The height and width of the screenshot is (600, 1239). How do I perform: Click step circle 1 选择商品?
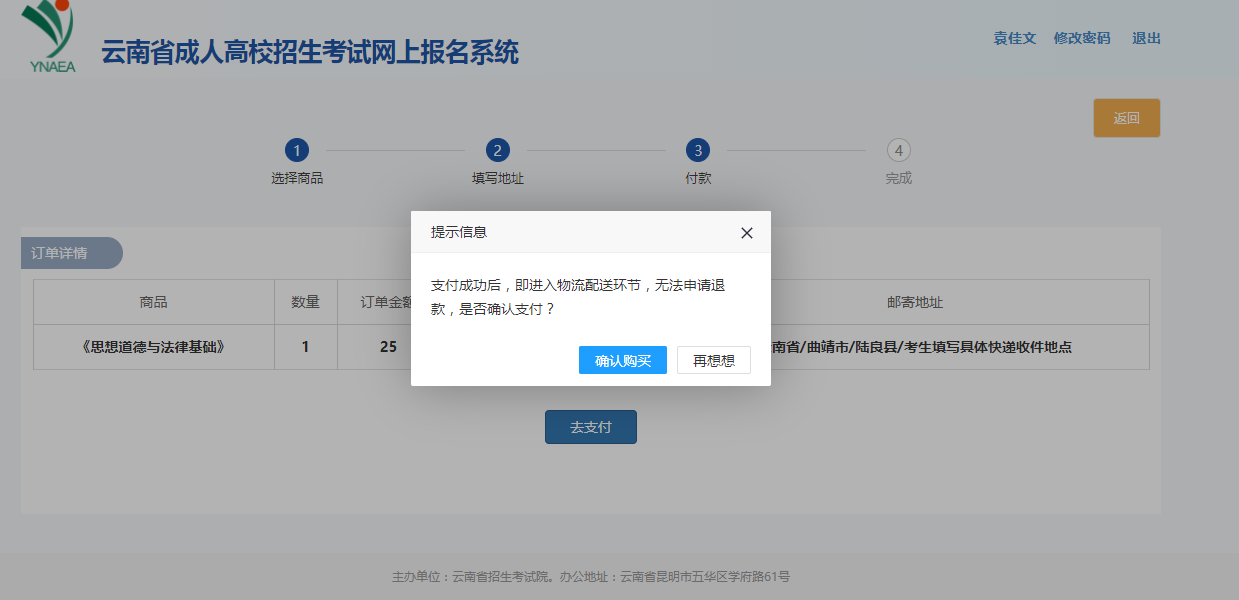point(296,152)
